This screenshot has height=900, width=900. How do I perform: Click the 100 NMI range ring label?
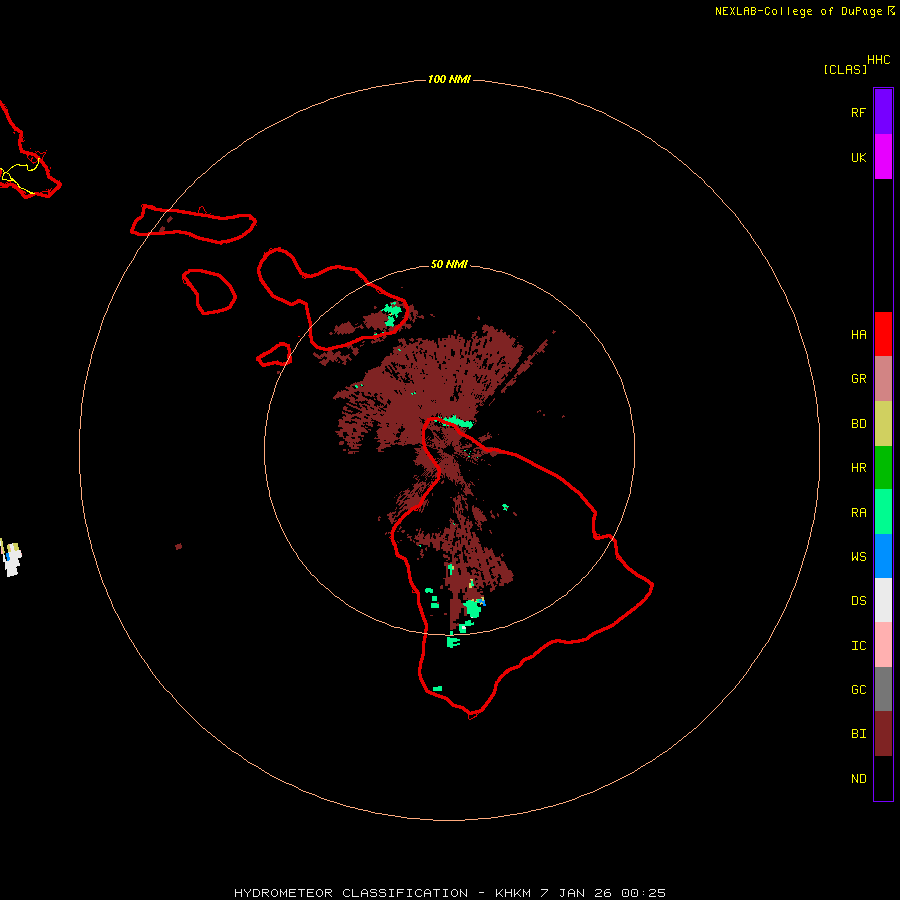coord(449,79)
